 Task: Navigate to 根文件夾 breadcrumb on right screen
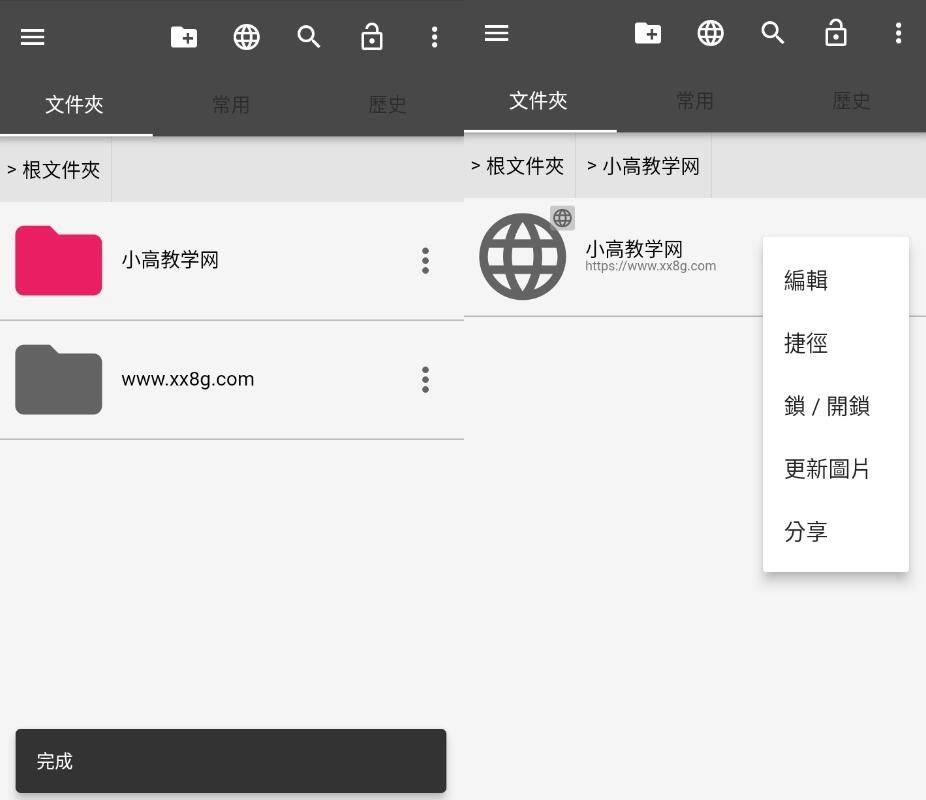(x=520, y=166)
